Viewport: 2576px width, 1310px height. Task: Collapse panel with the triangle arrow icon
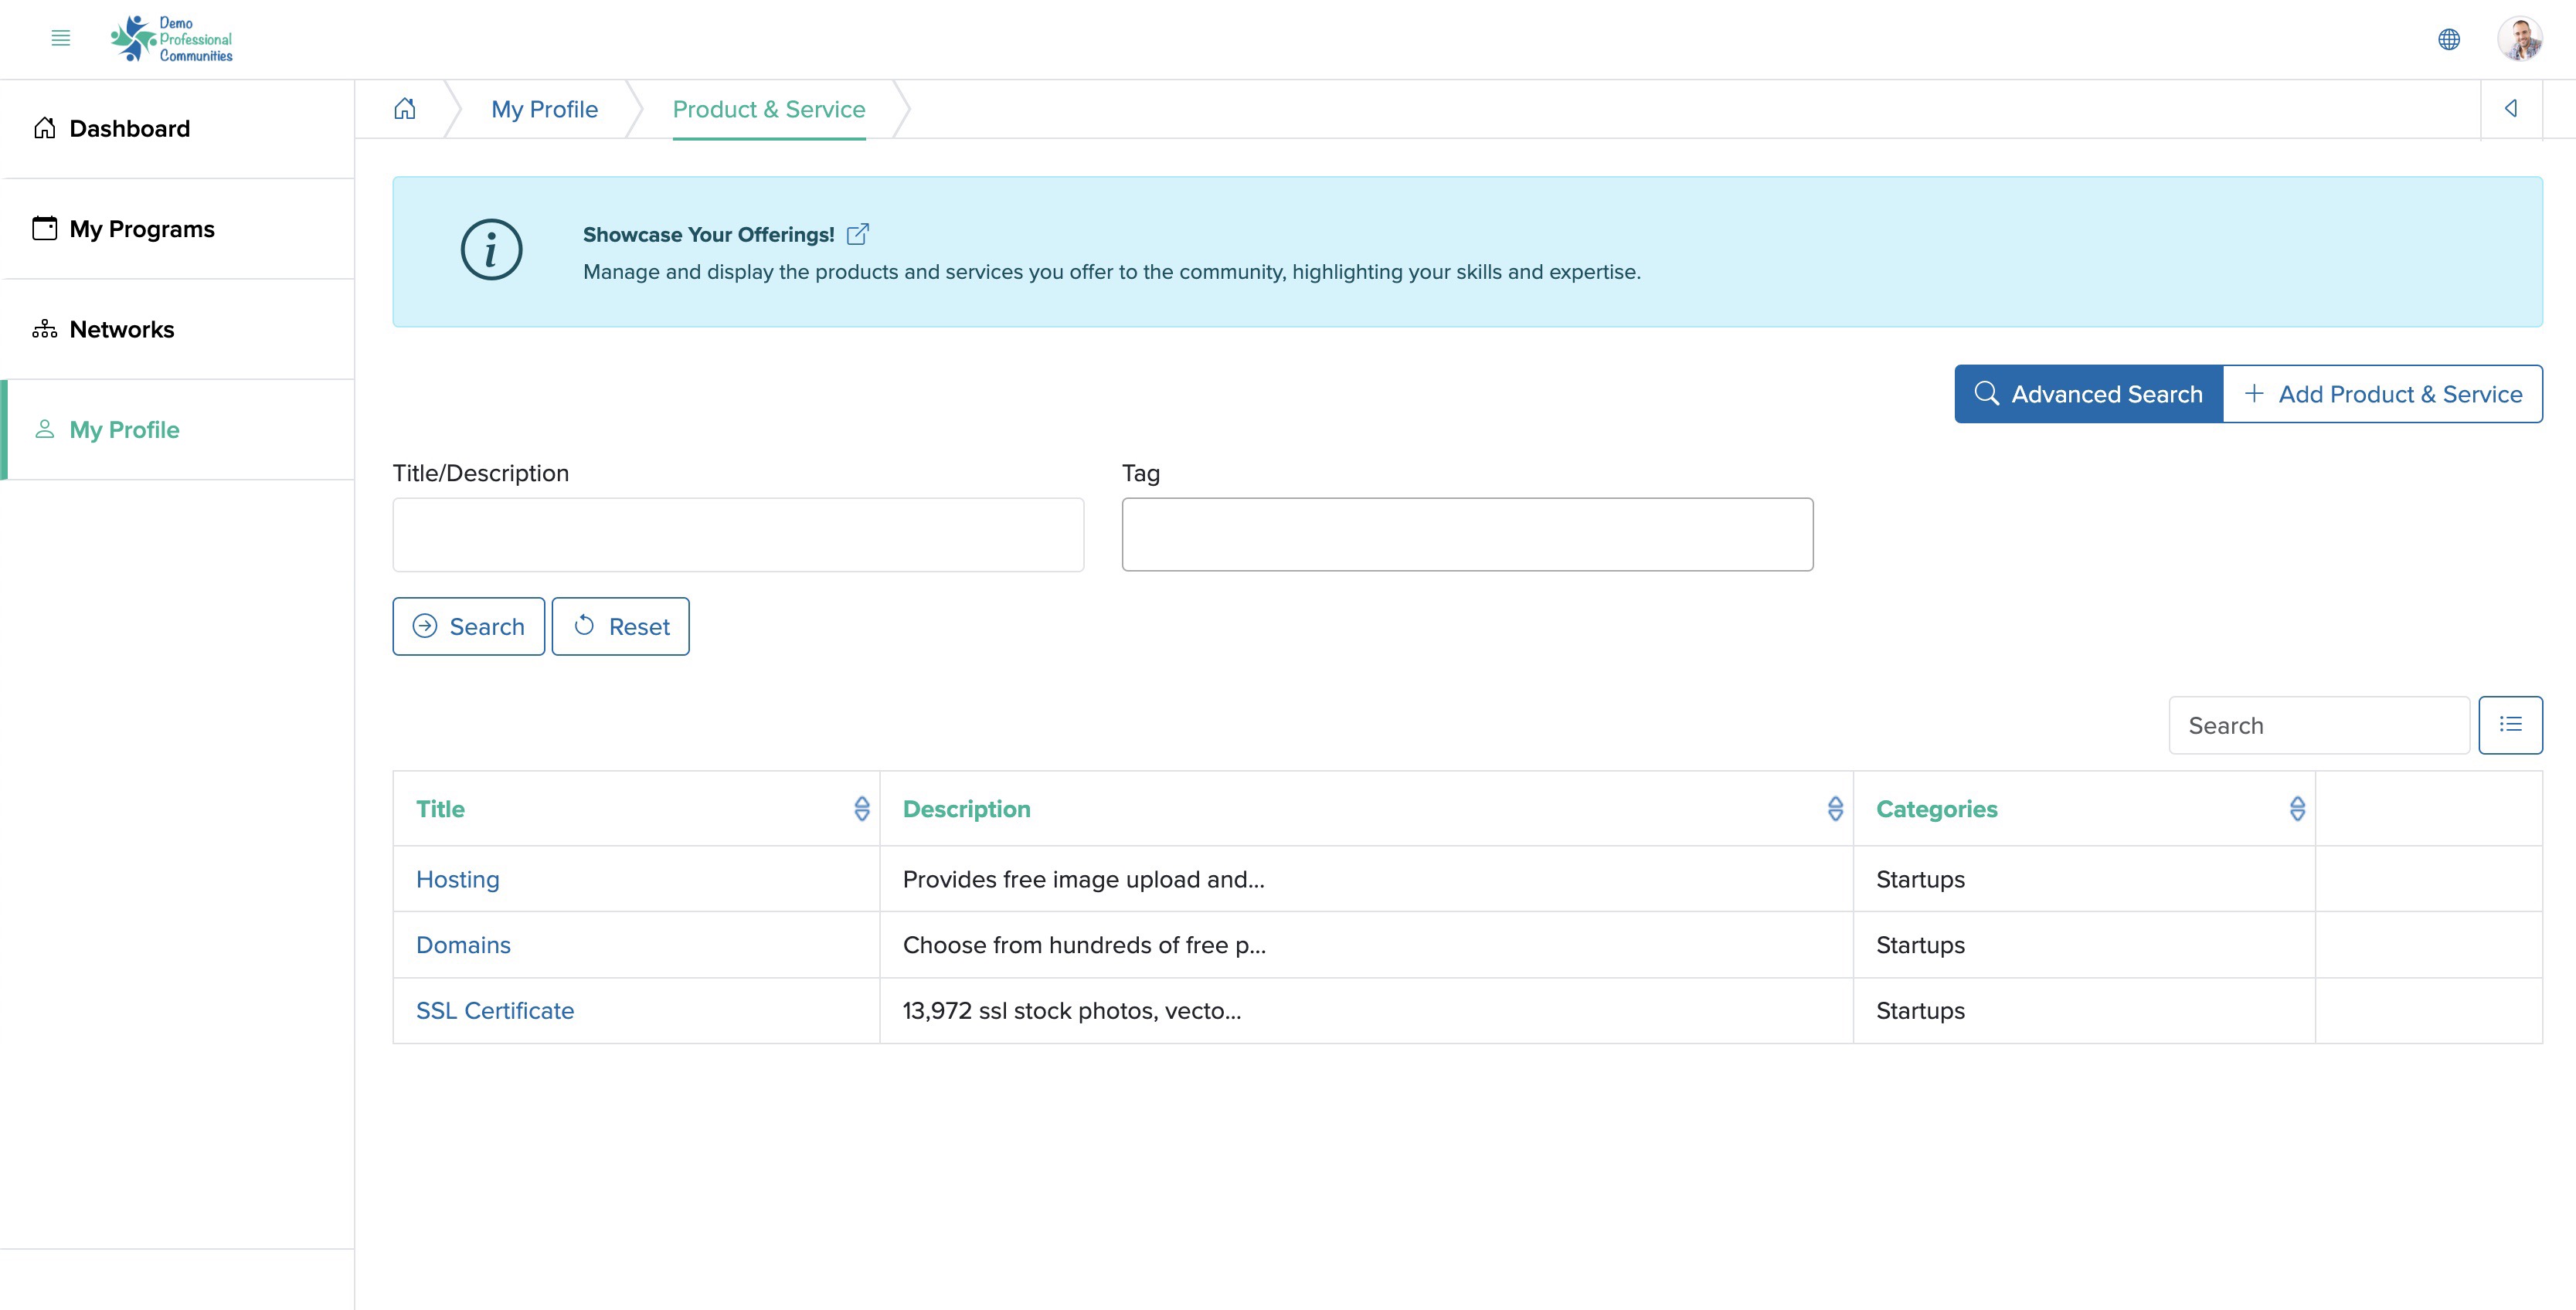2510,108
